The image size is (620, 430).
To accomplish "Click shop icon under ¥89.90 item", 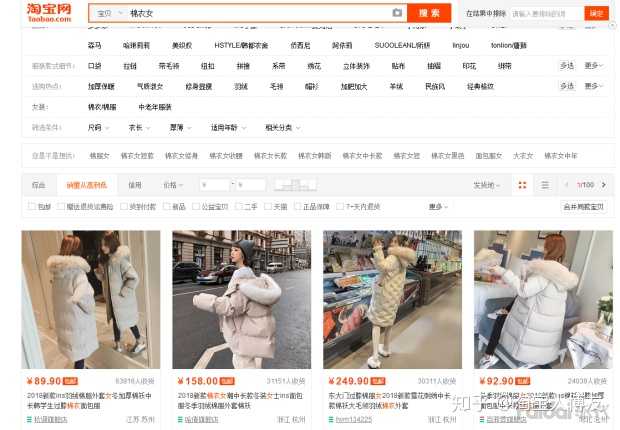I will point(29,419).
